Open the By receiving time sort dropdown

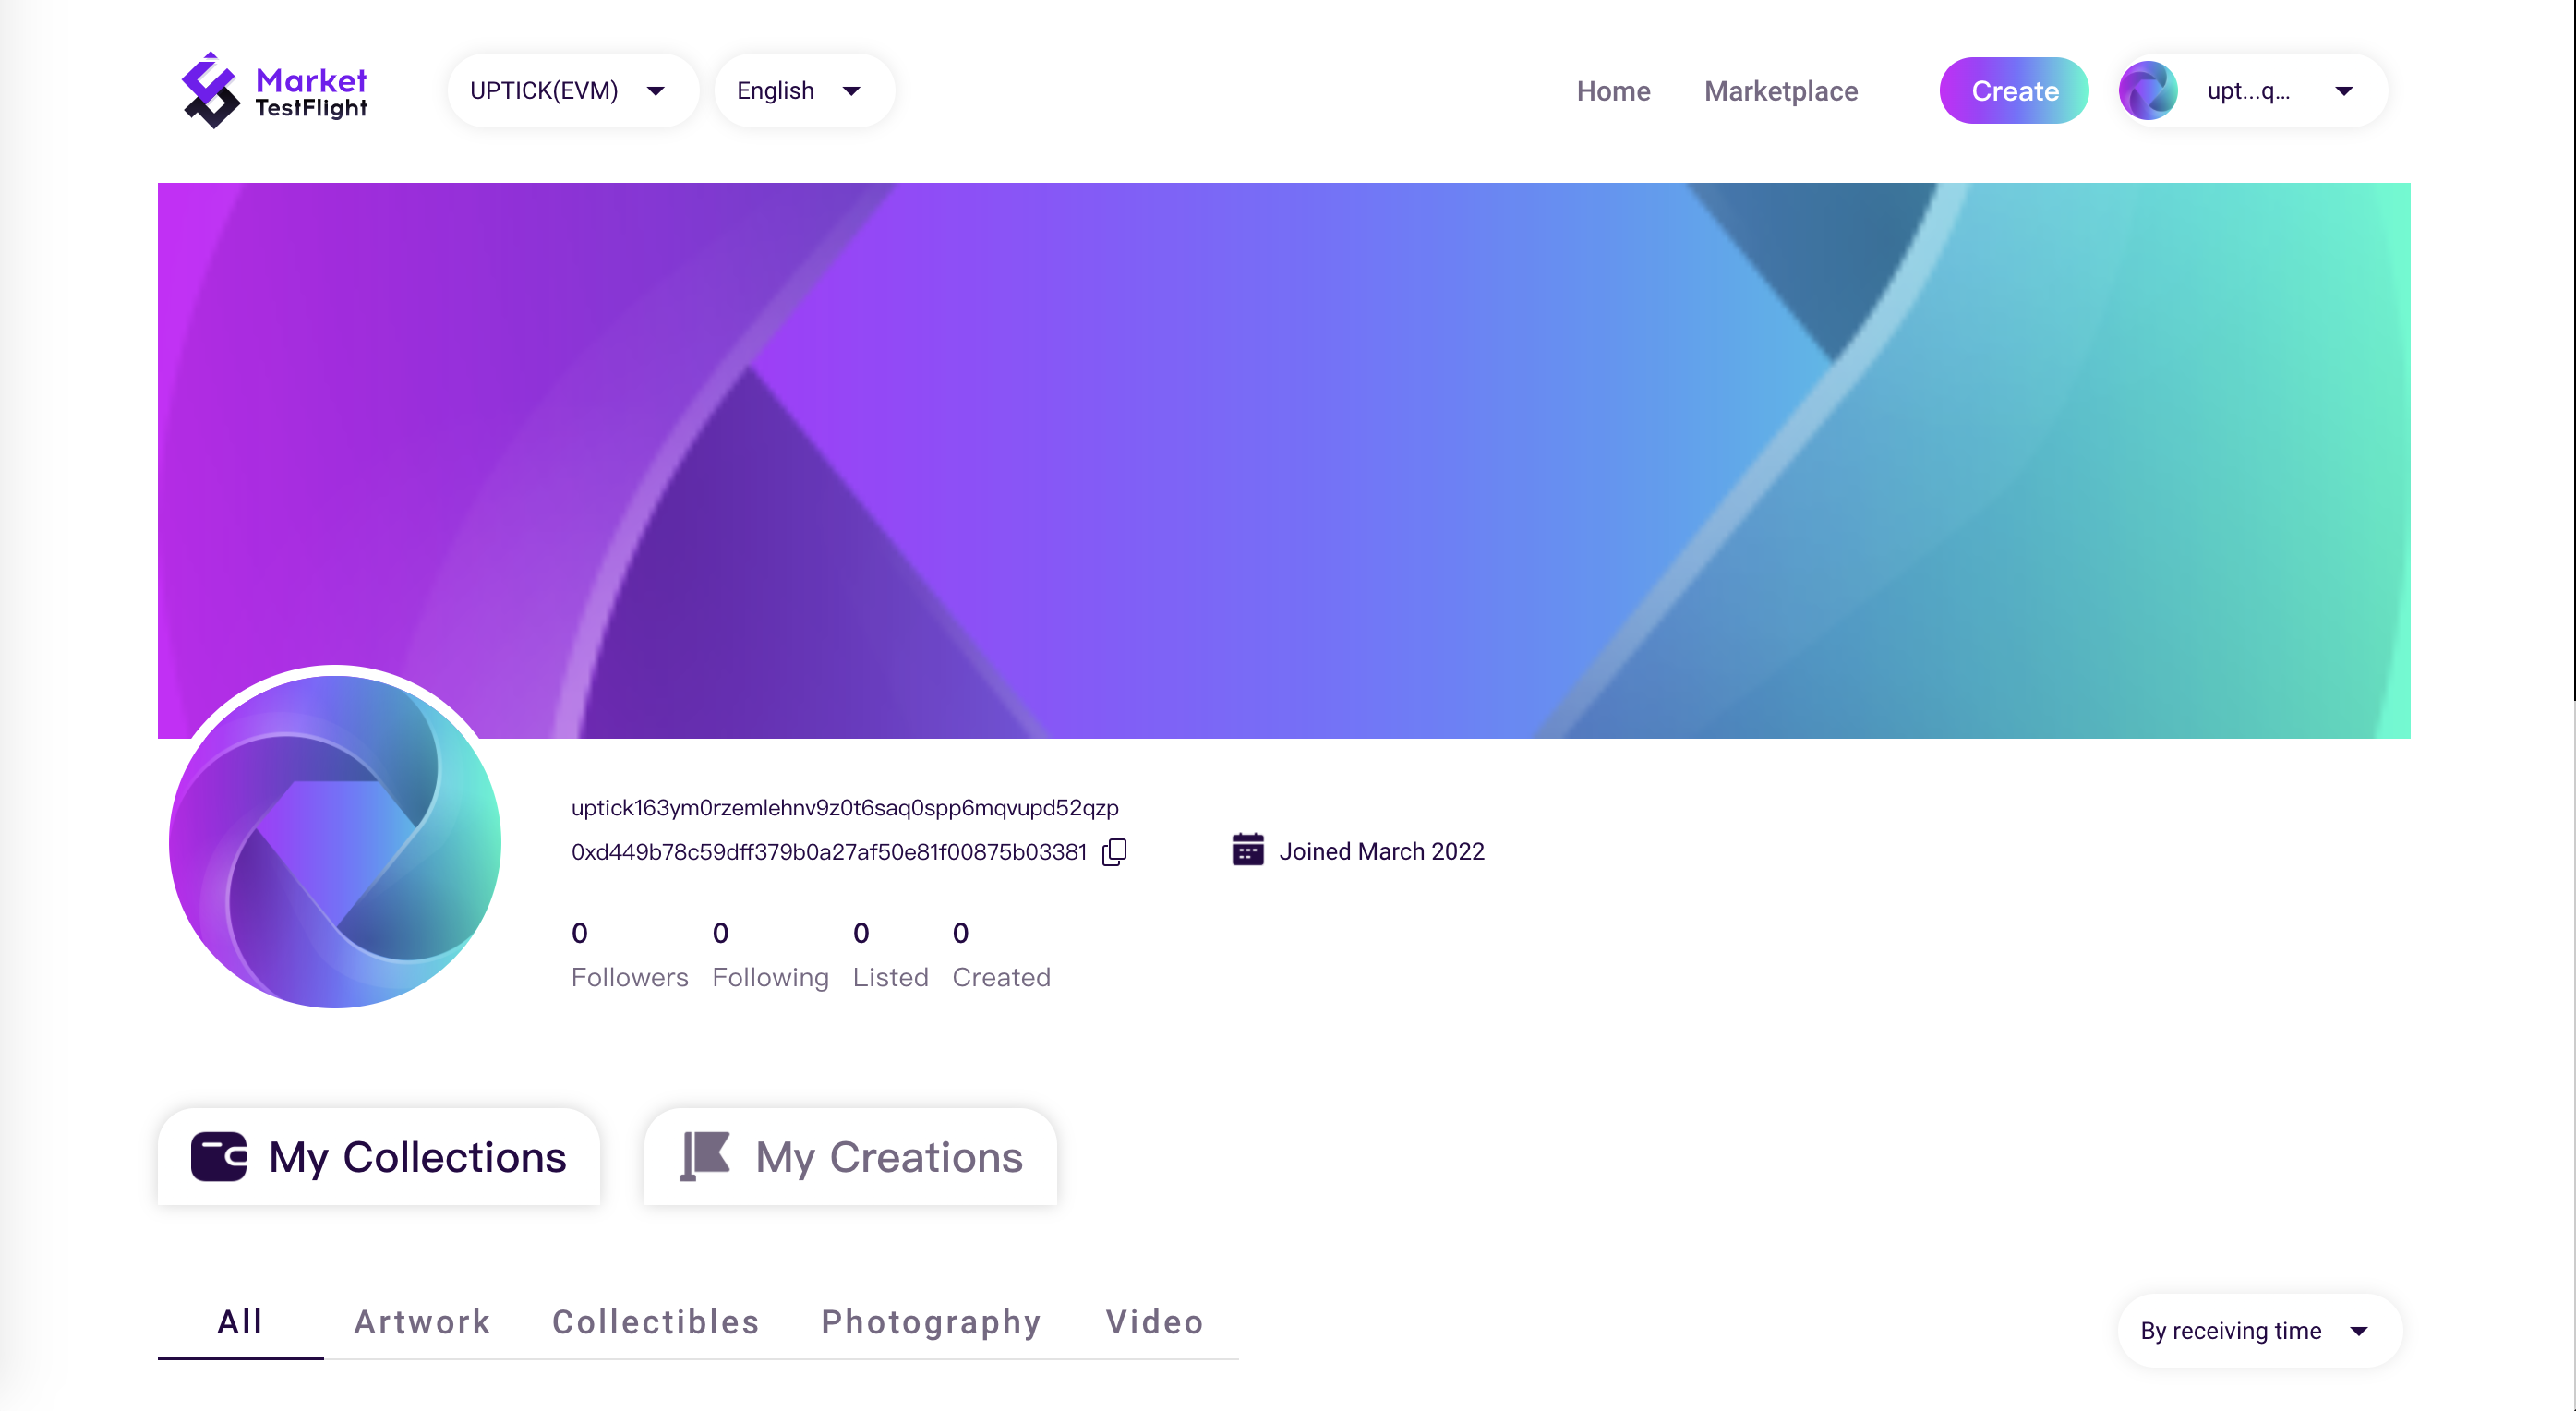[x=2258, y=1330]
